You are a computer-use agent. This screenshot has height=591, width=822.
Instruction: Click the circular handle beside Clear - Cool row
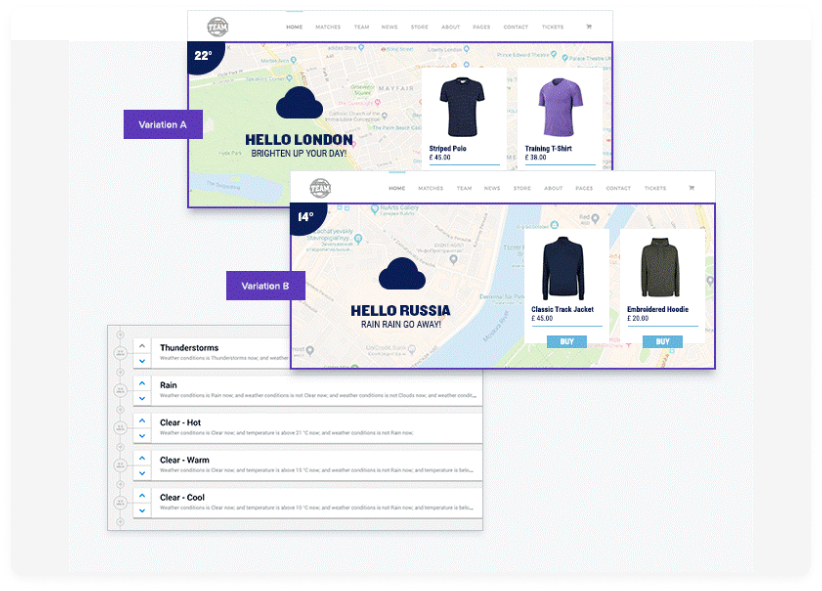point(121,503)
